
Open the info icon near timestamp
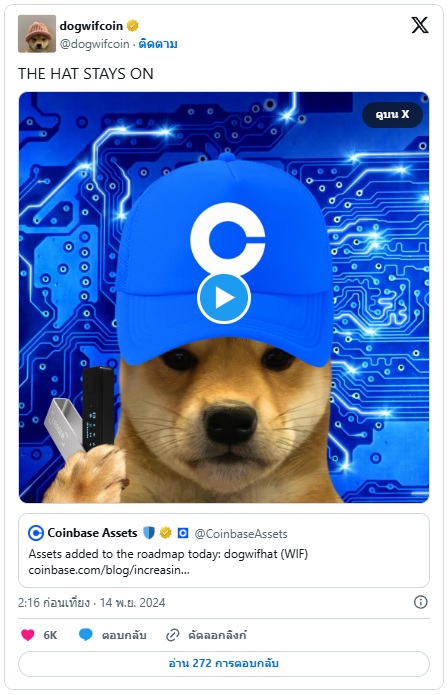pyautogui.click(x=420, y=602)
